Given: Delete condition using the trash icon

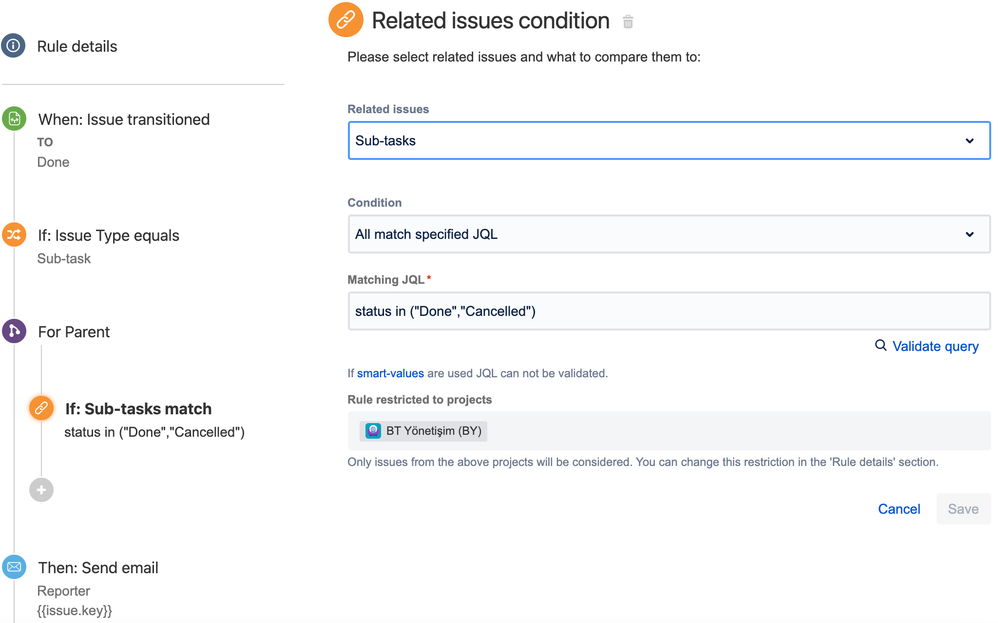Looking at the screenshot, I should 628,22.
